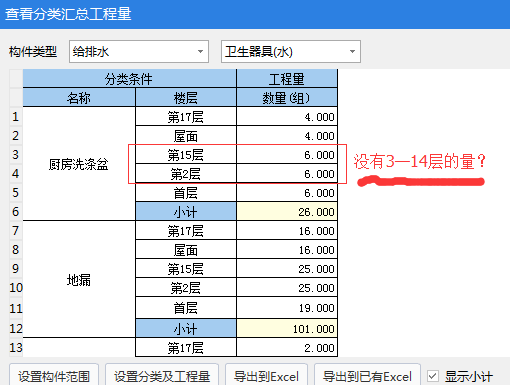
Task: Click the 16.000 value in row 7
Action: click(287, 231)
